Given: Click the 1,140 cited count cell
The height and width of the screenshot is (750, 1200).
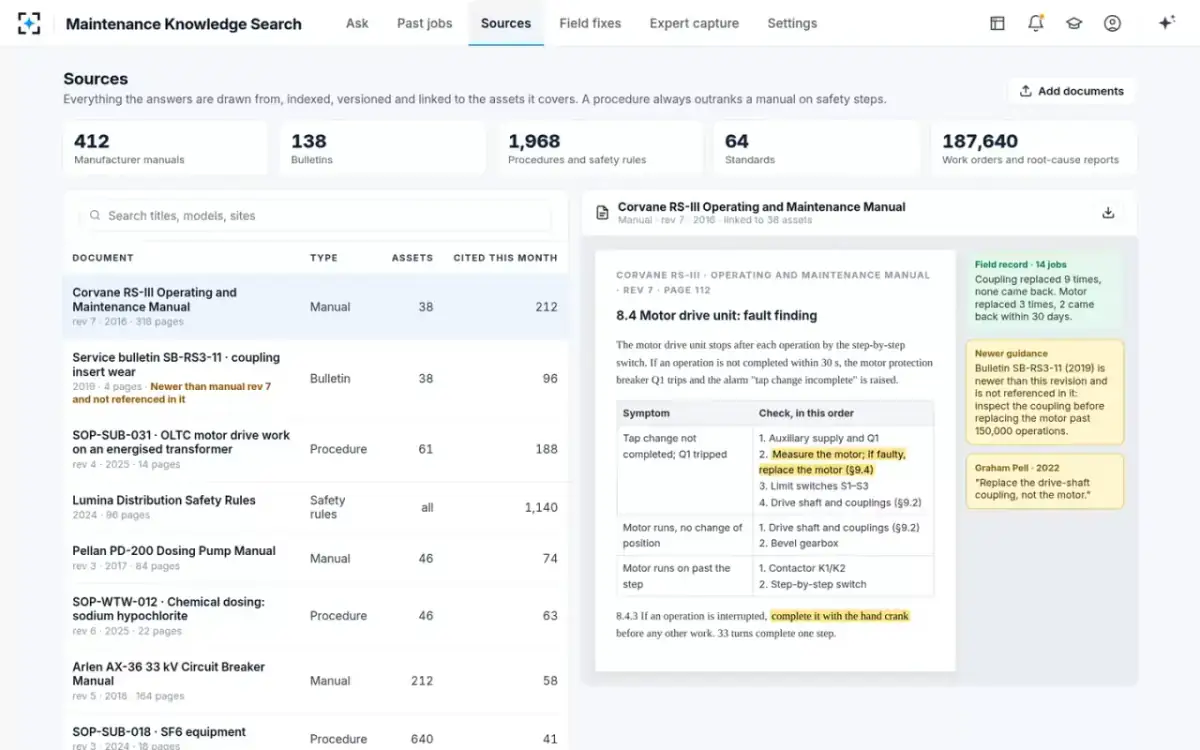Looking at the screenshot, I should [x=541, y=508].
